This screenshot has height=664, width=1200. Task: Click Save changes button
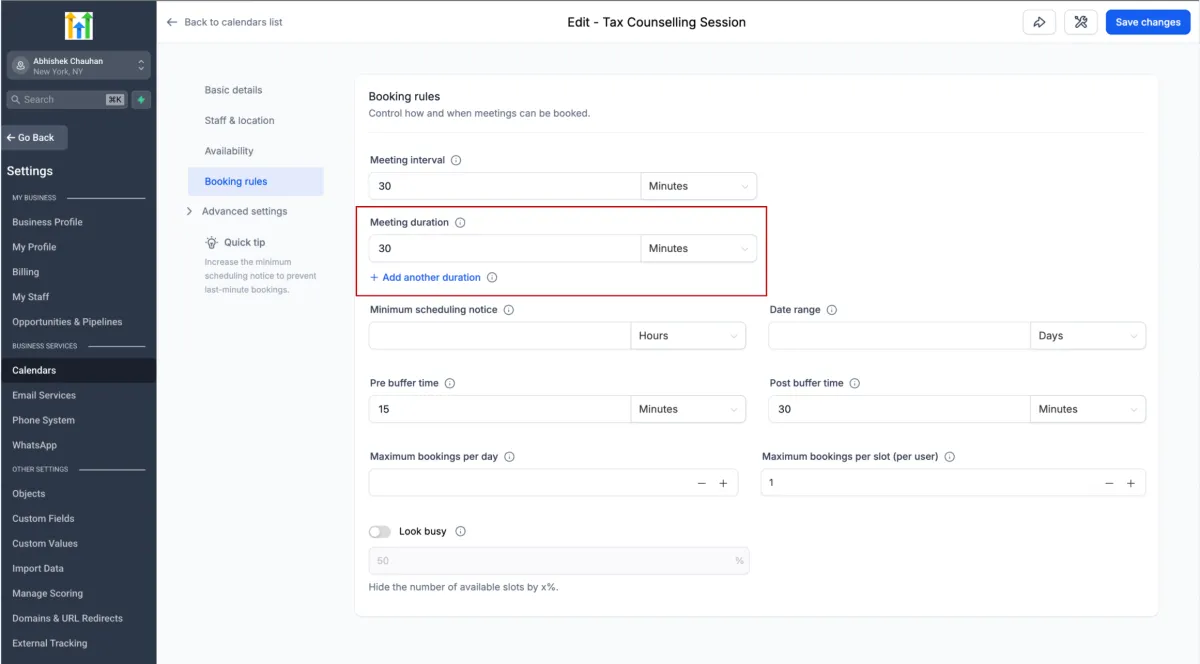coord(1148,22)
